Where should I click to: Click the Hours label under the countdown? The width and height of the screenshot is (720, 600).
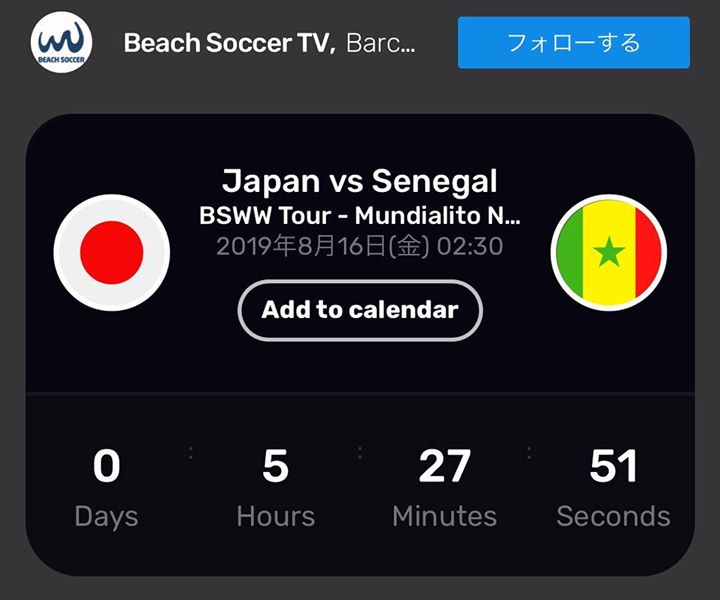[276, 516]
